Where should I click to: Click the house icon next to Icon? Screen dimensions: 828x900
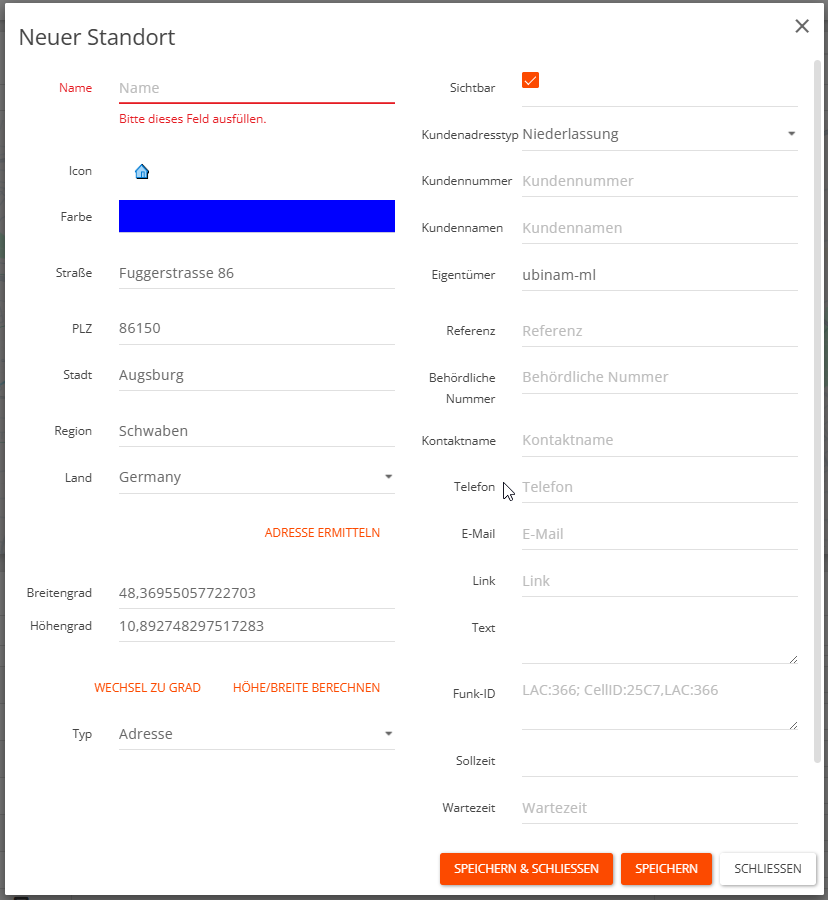pos(142,171)
